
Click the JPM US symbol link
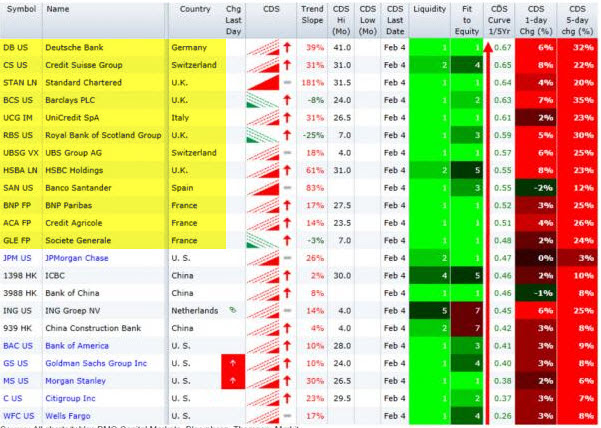[17, 258]
